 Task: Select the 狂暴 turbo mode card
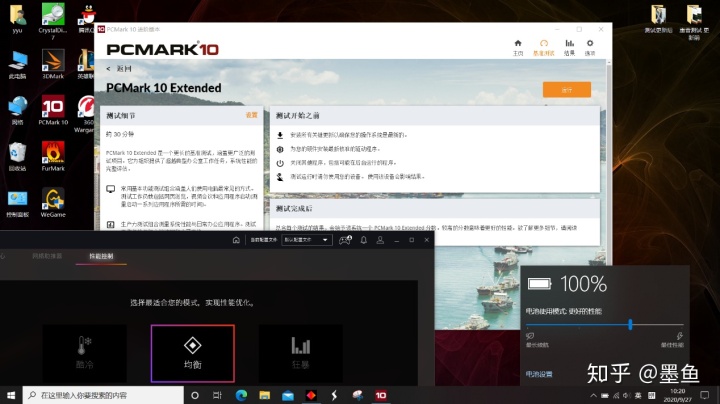coord(301,354)
